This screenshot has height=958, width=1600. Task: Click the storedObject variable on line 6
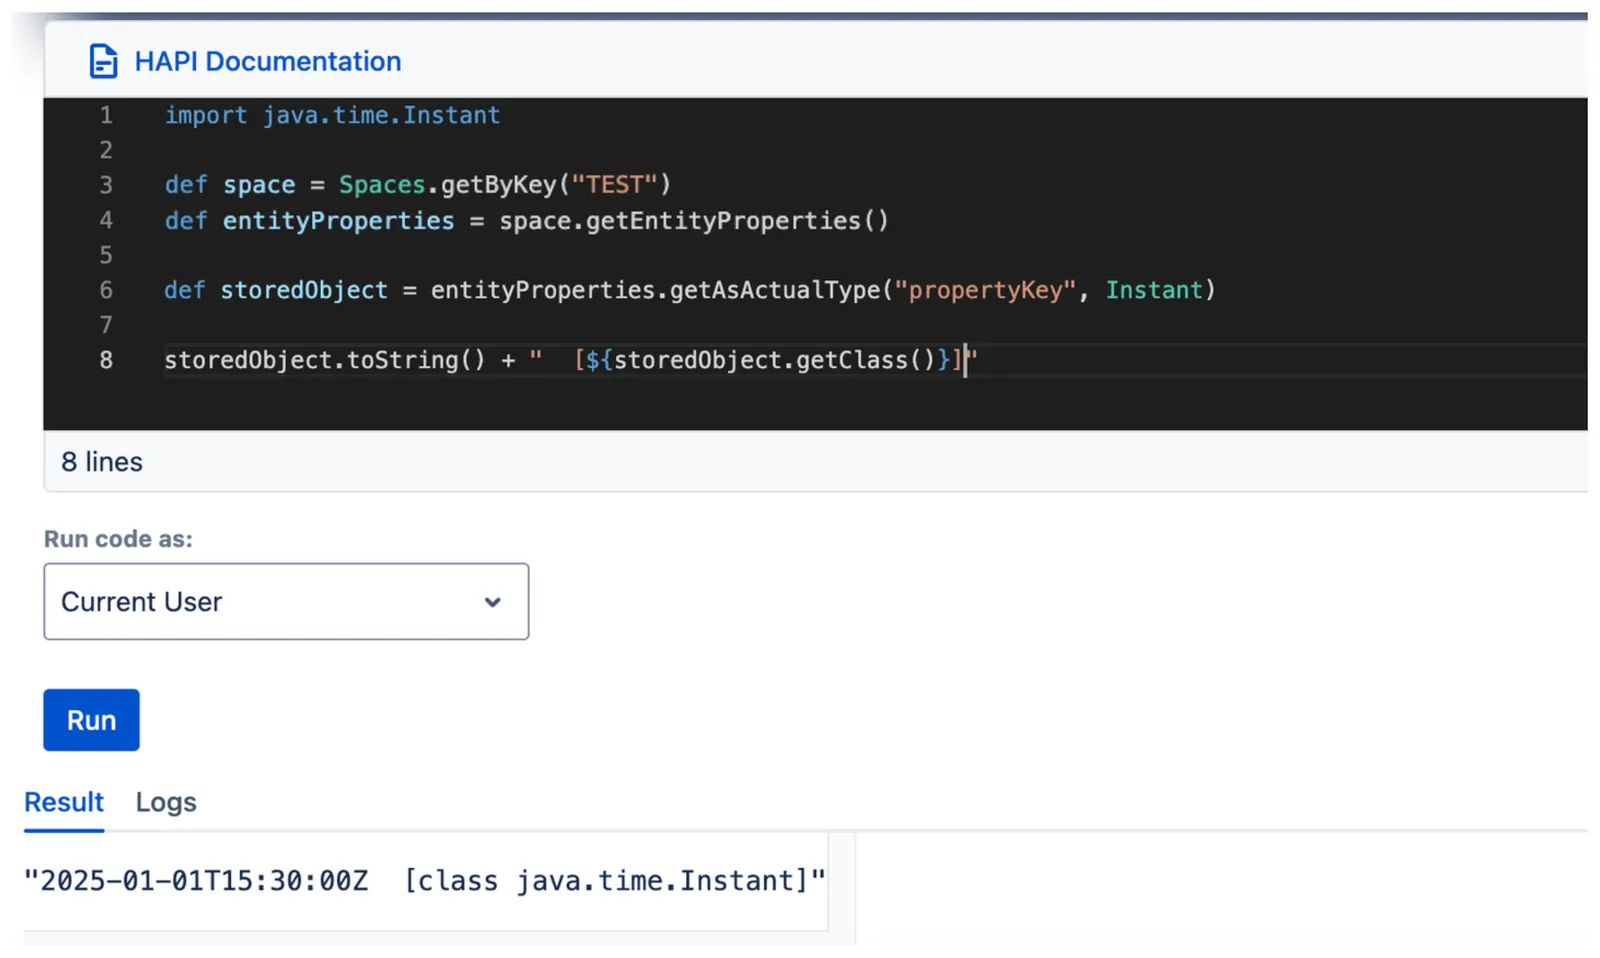[304, 290]
